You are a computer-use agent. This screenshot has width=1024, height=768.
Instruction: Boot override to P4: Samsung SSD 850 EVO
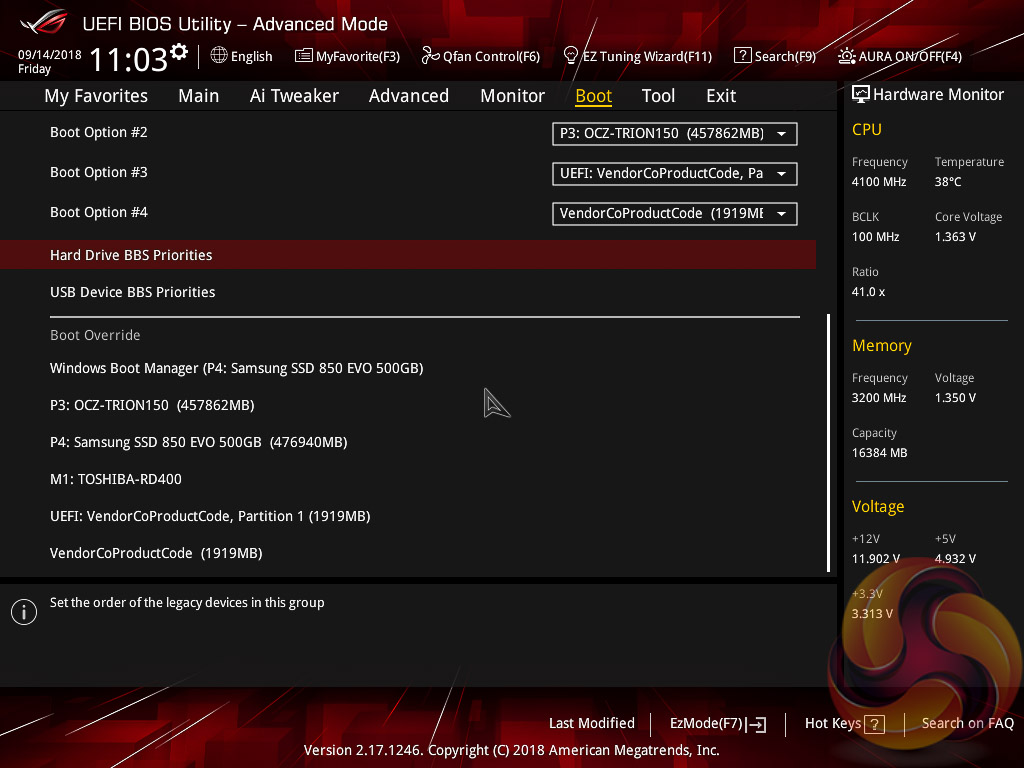199,442
